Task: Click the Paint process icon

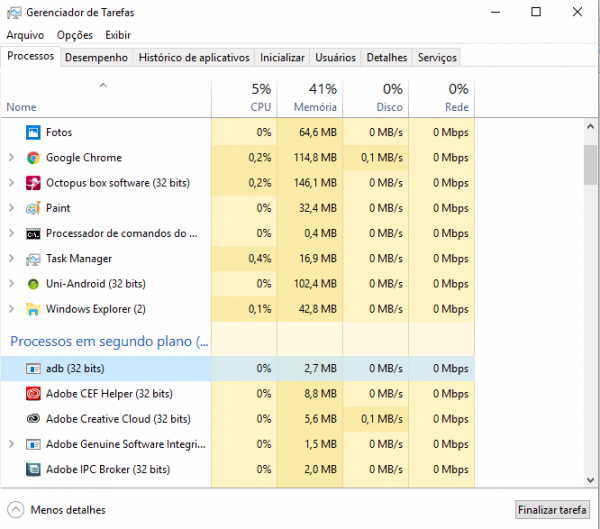Action: tap(33, 208)
